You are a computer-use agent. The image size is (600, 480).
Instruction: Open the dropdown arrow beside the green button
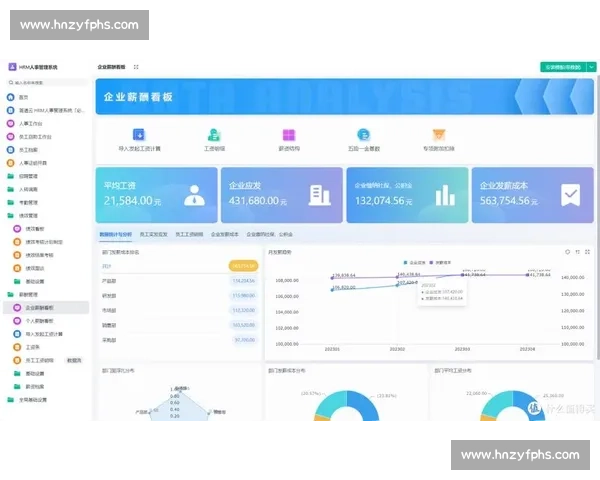point(589,67)
